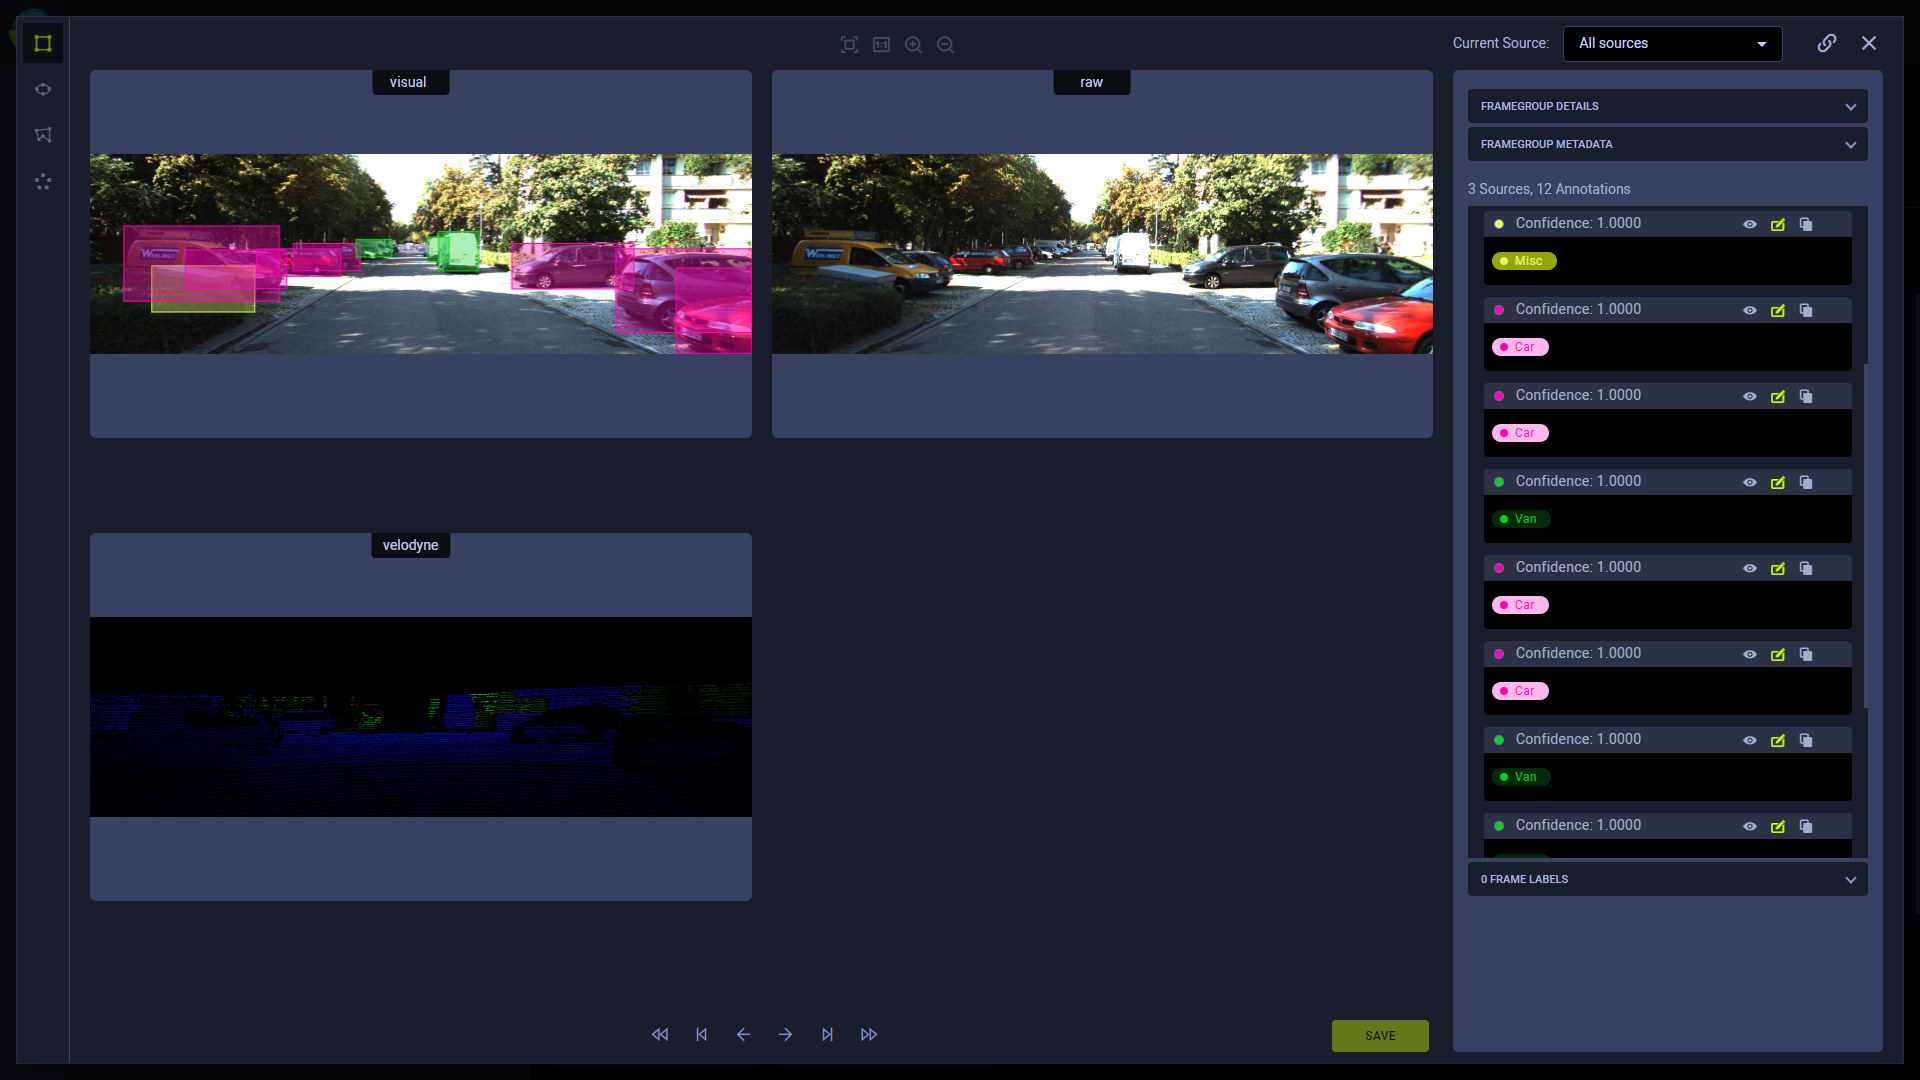
Task: Copy the frame link with chain icon
Action: click(x=1827, y=43)
